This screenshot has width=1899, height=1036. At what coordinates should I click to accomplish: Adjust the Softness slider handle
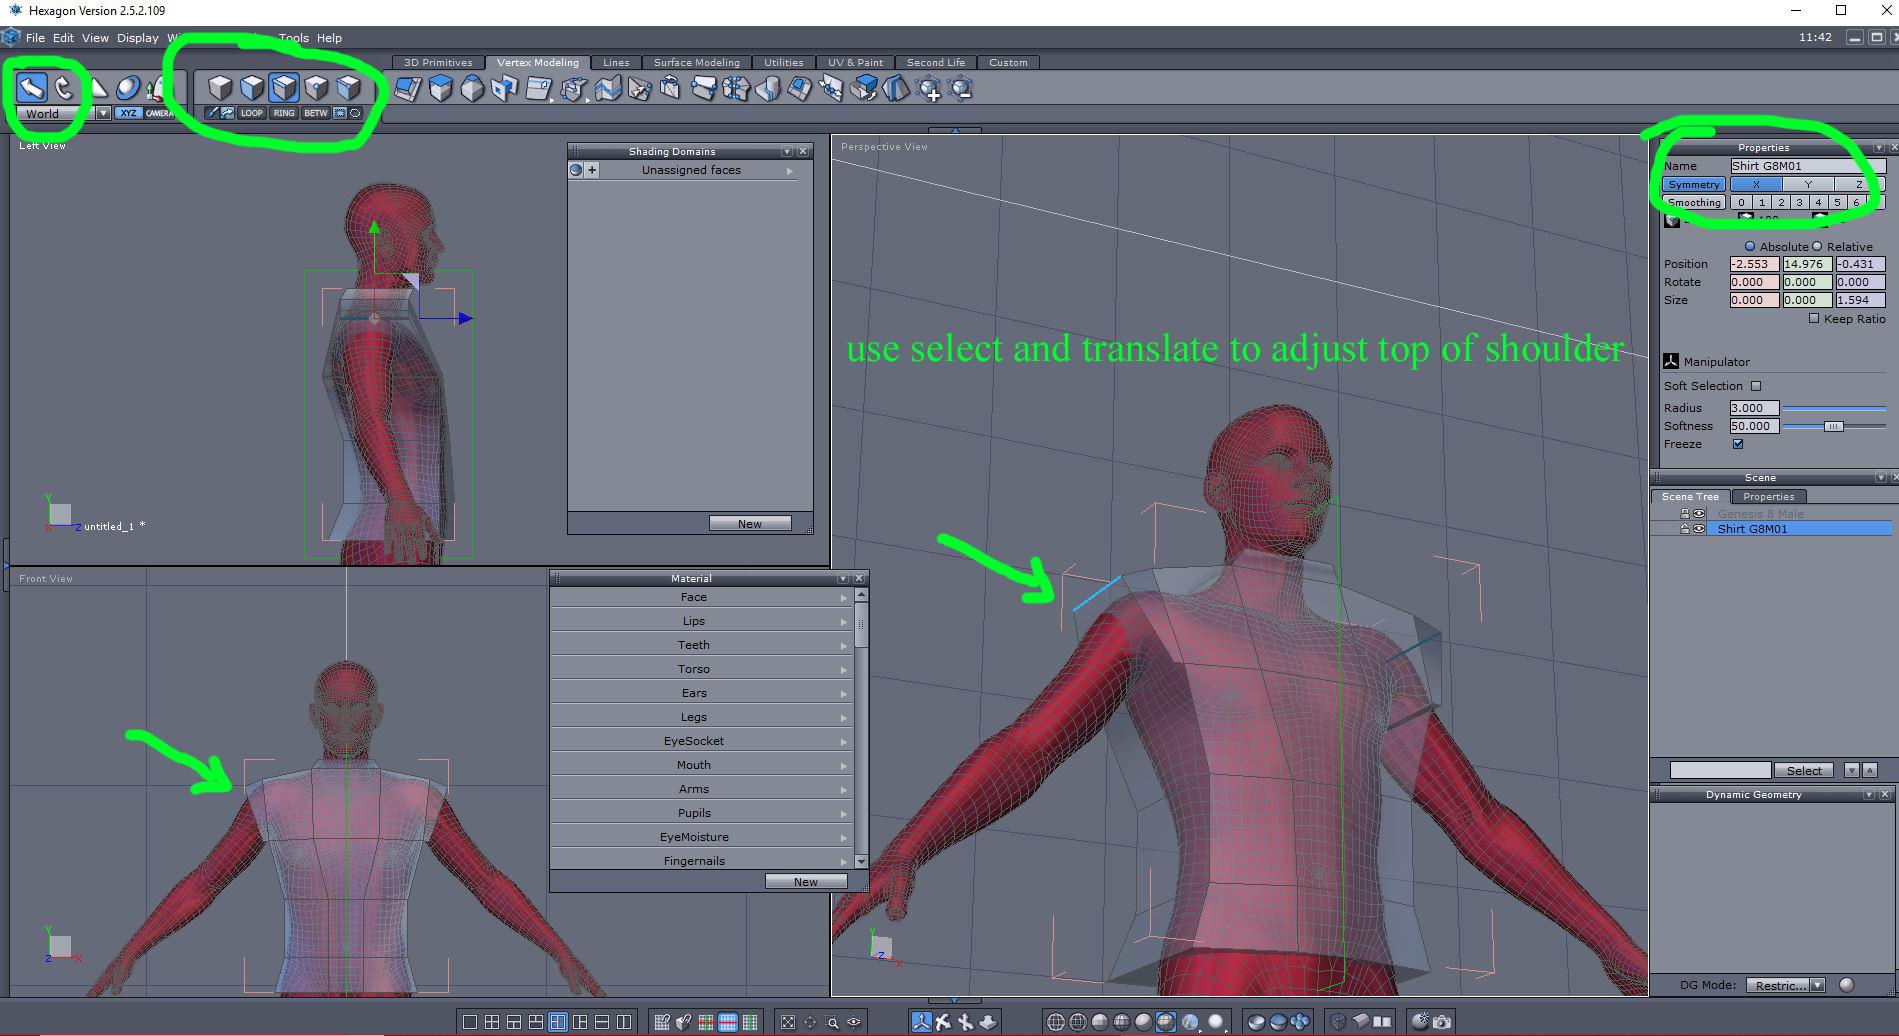click(x=1833, y=426)
